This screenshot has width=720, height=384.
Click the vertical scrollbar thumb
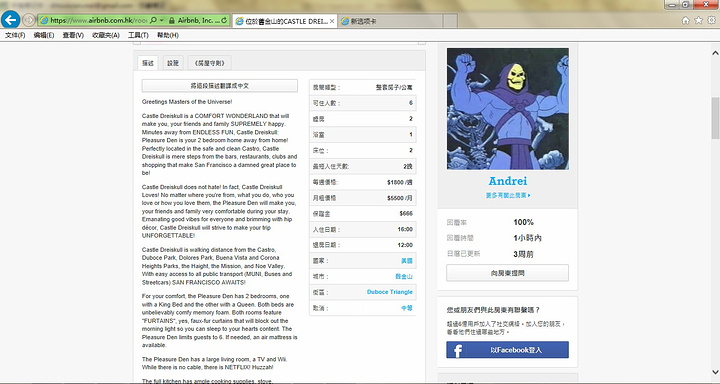click(715, 118)
